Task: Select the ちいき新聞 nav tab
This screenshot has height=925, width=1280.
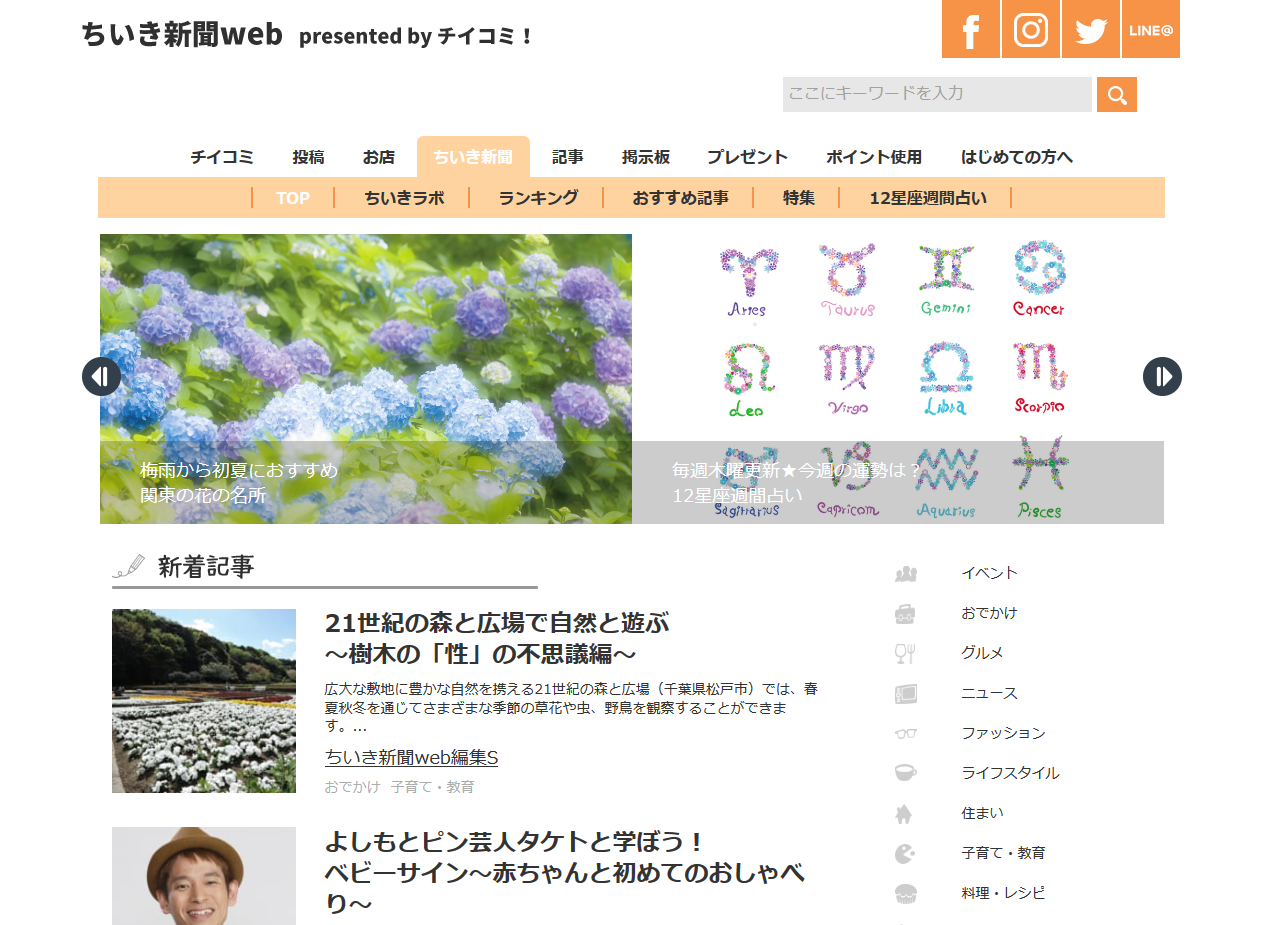Action: [473, 157]
